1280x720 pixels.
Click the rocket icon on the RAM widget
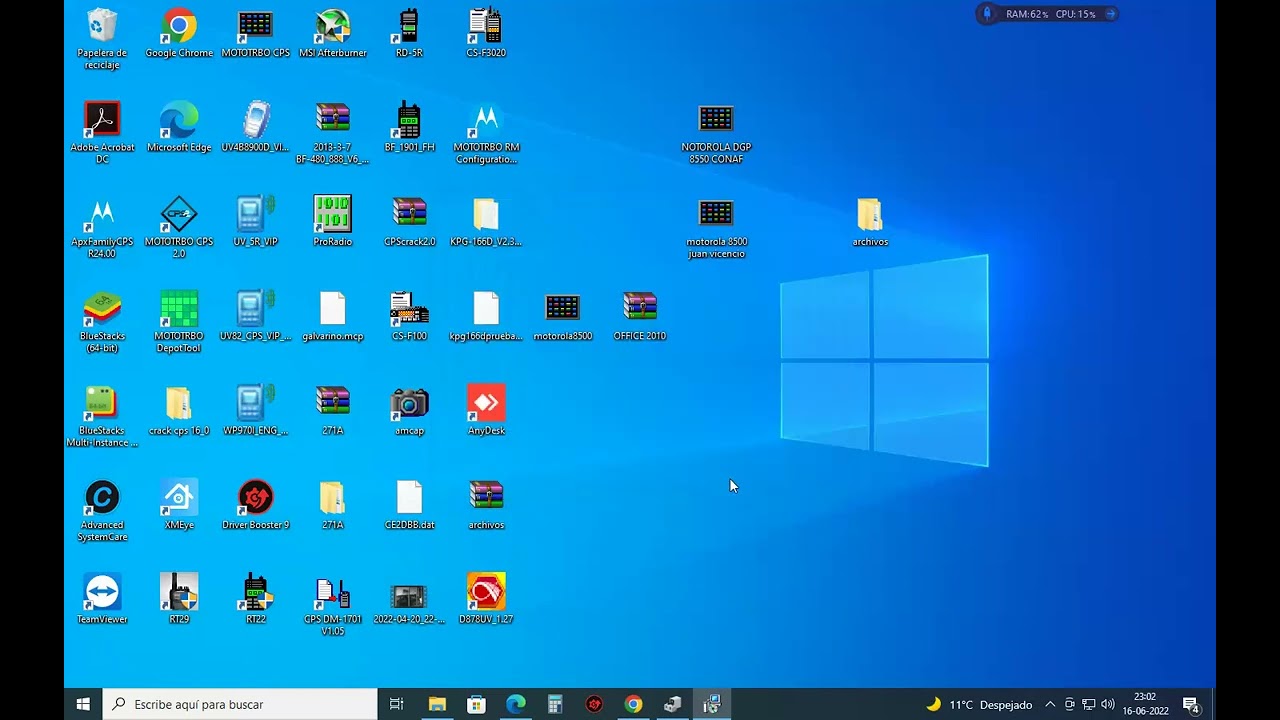(x=988, y=14)
